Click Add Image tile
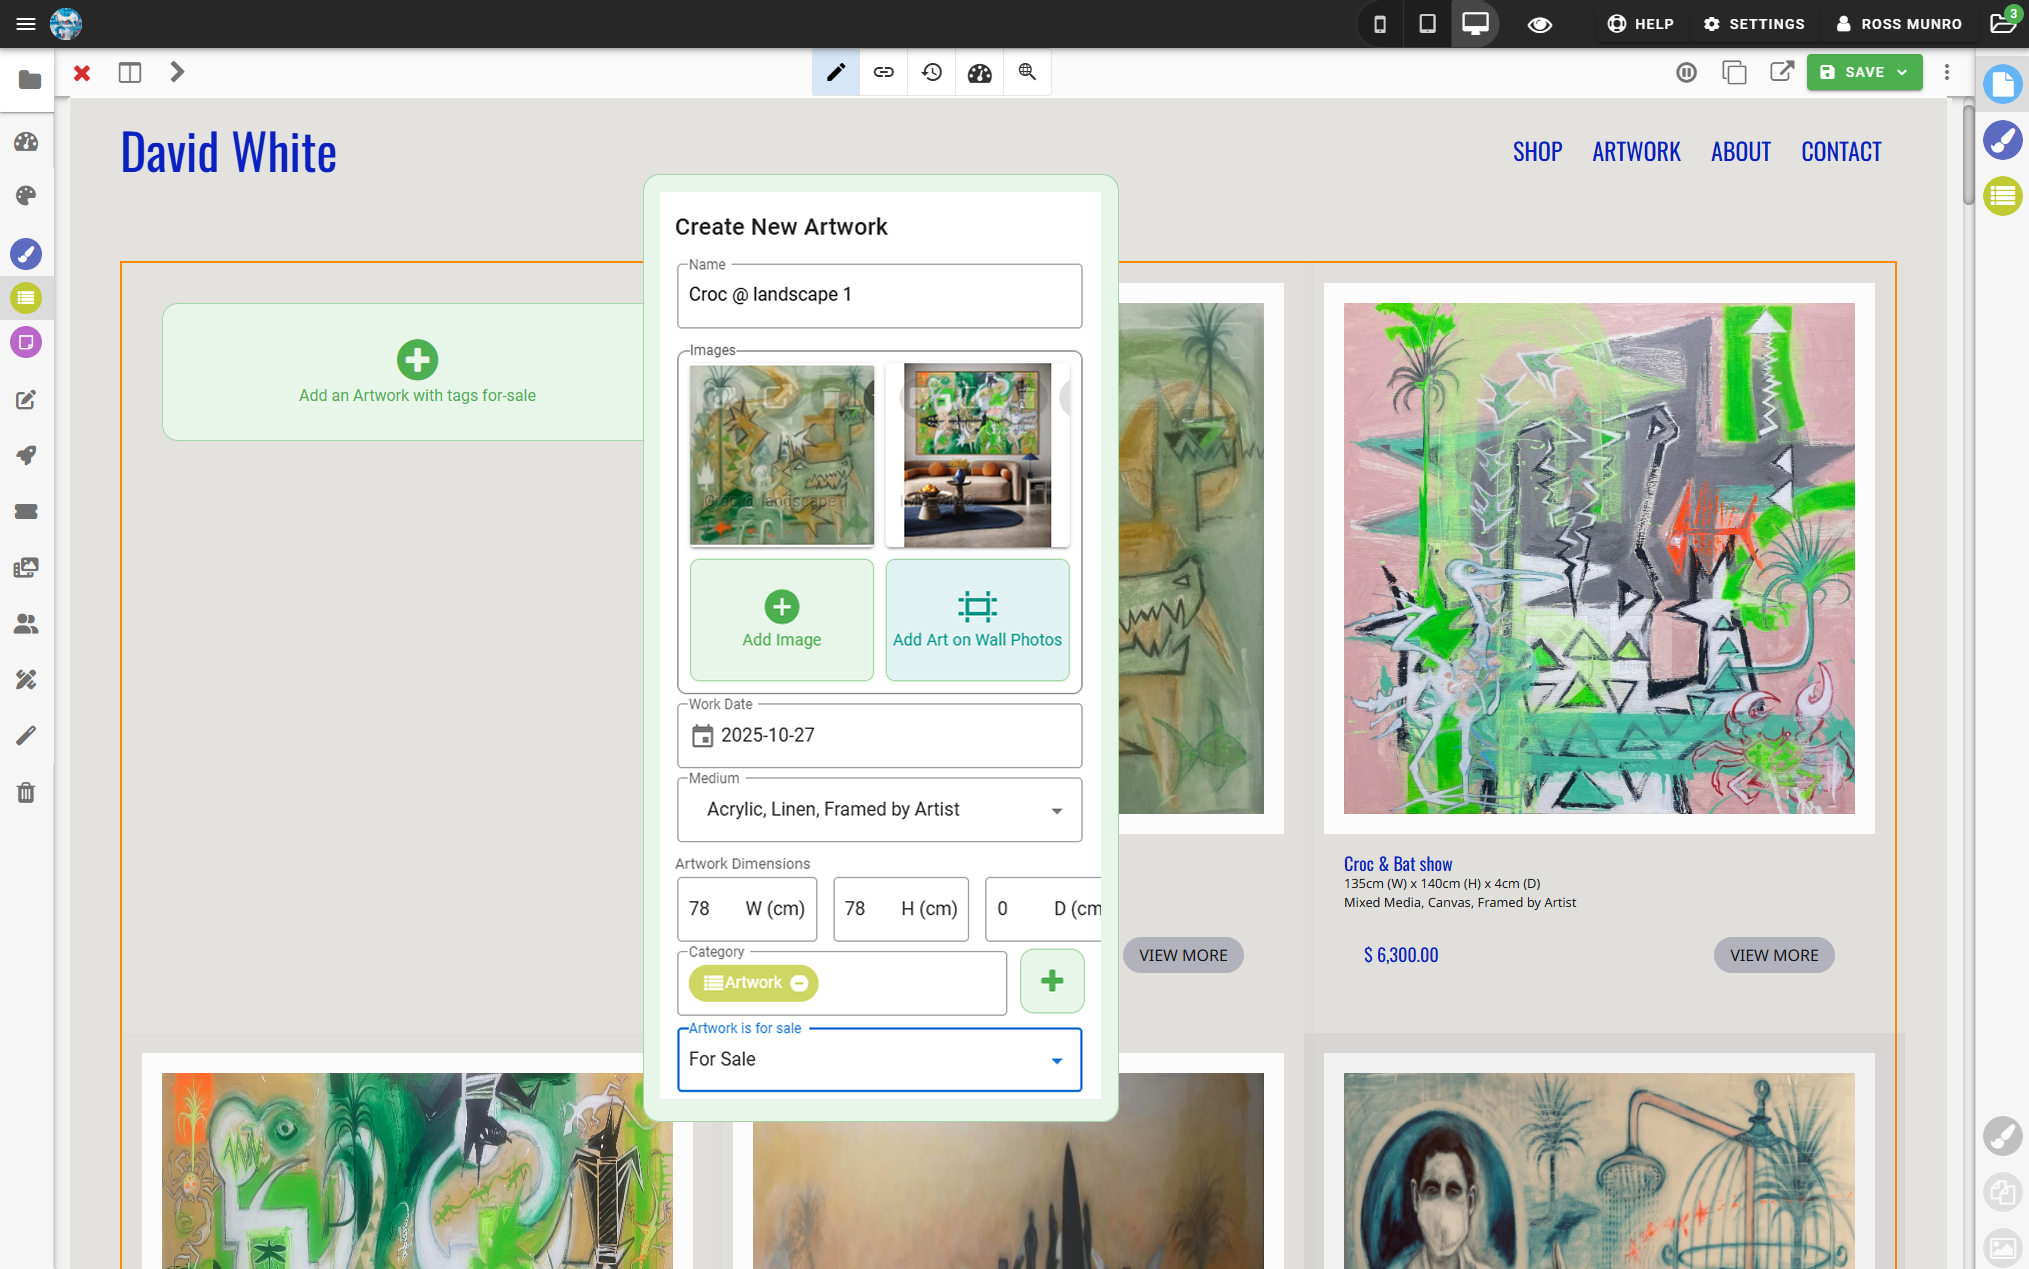The width and height of the screenshot is (2029, 1269). tap(782, 620)
